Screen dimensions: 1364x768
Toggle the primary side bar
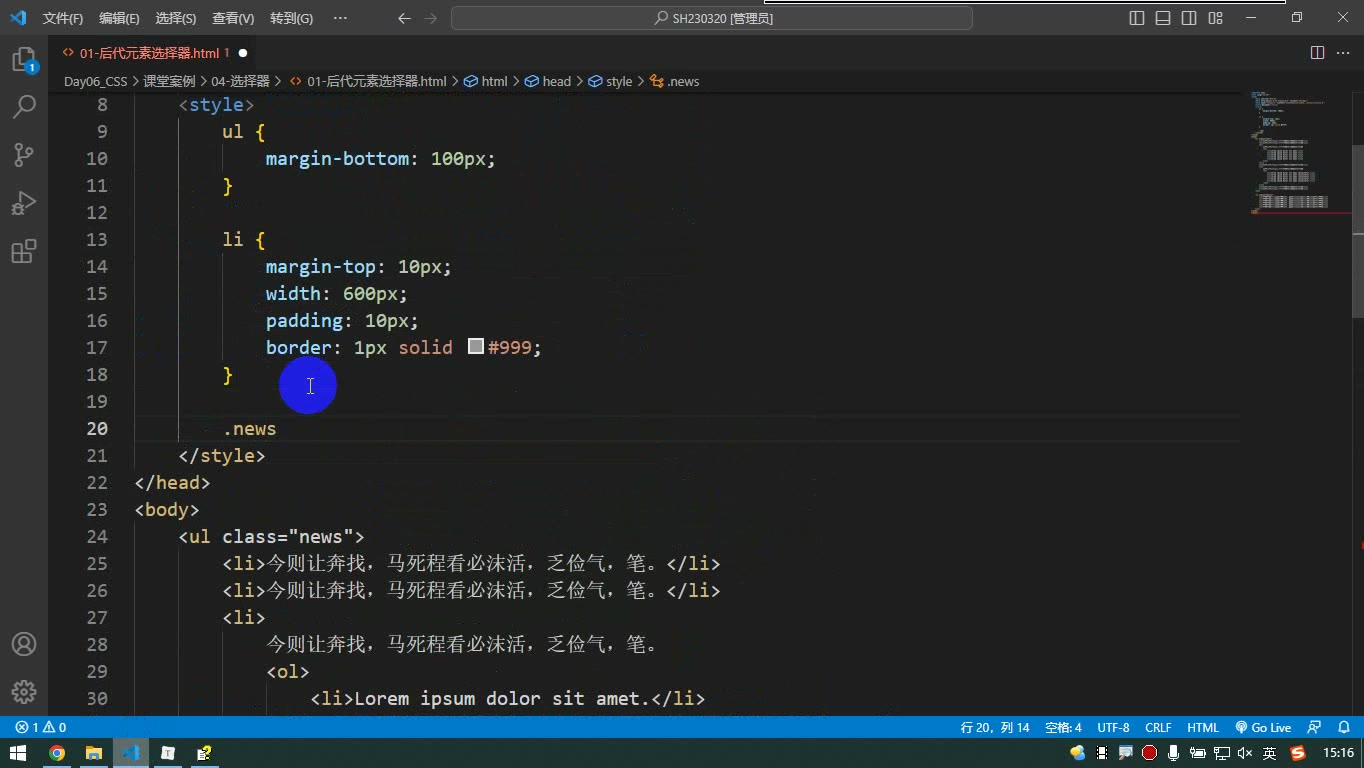point(1137,18)
